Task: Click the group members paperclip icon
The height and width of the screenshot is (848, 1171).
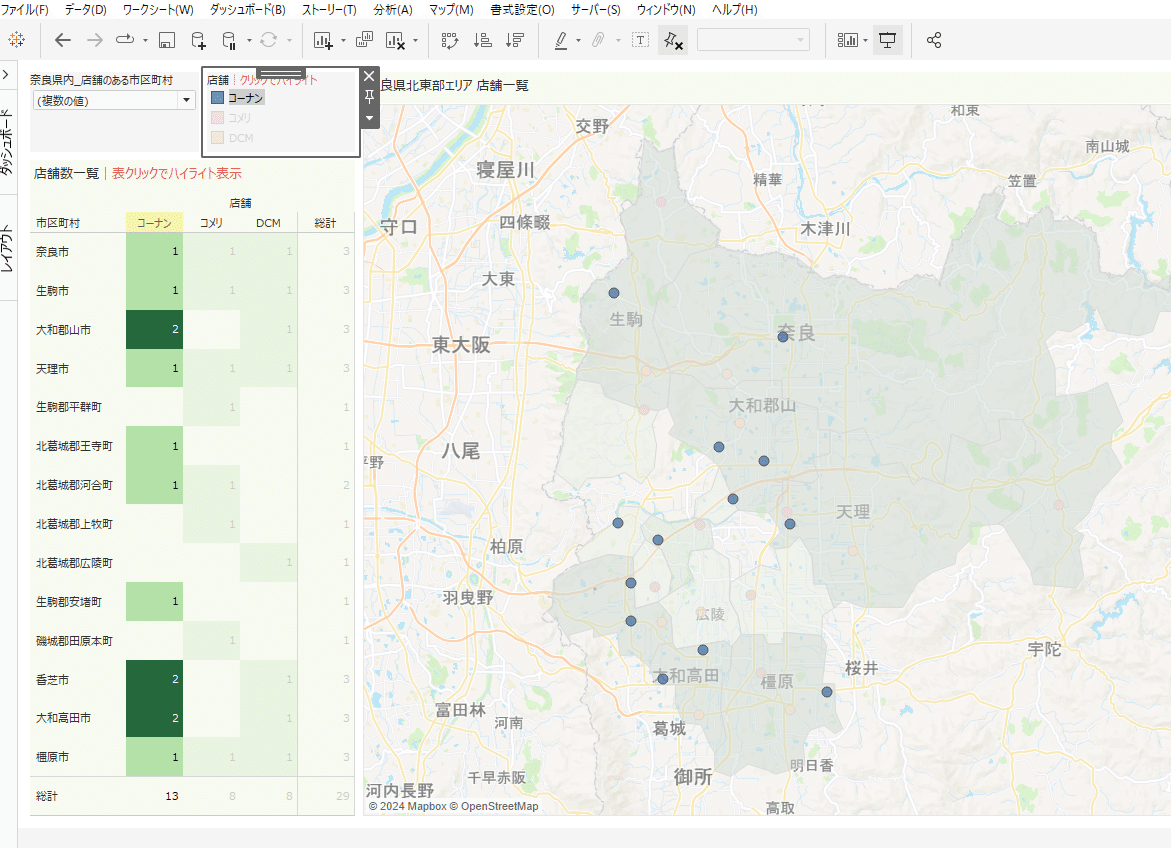Action: 598,40
